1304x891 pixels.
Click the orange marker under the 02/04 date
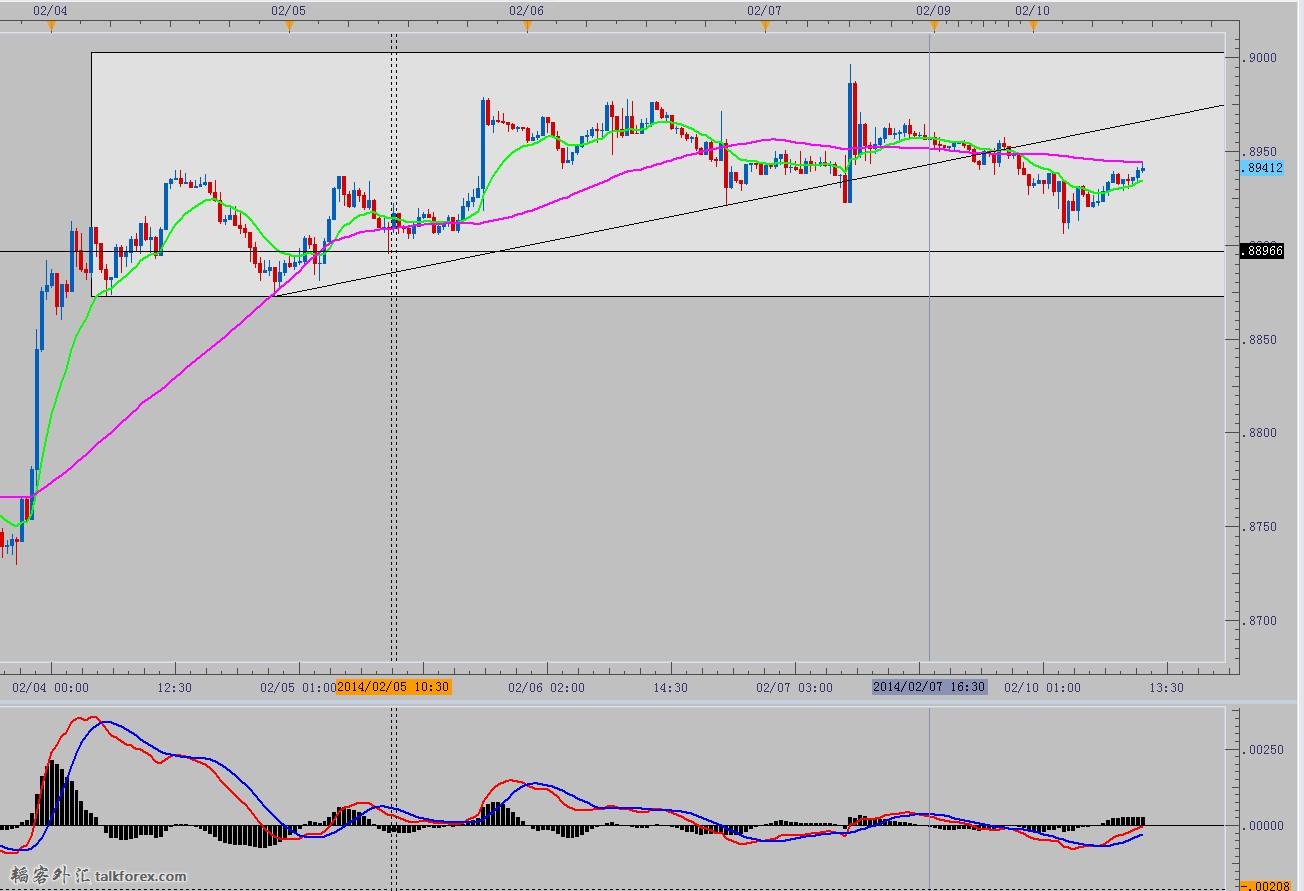point(50,27)
